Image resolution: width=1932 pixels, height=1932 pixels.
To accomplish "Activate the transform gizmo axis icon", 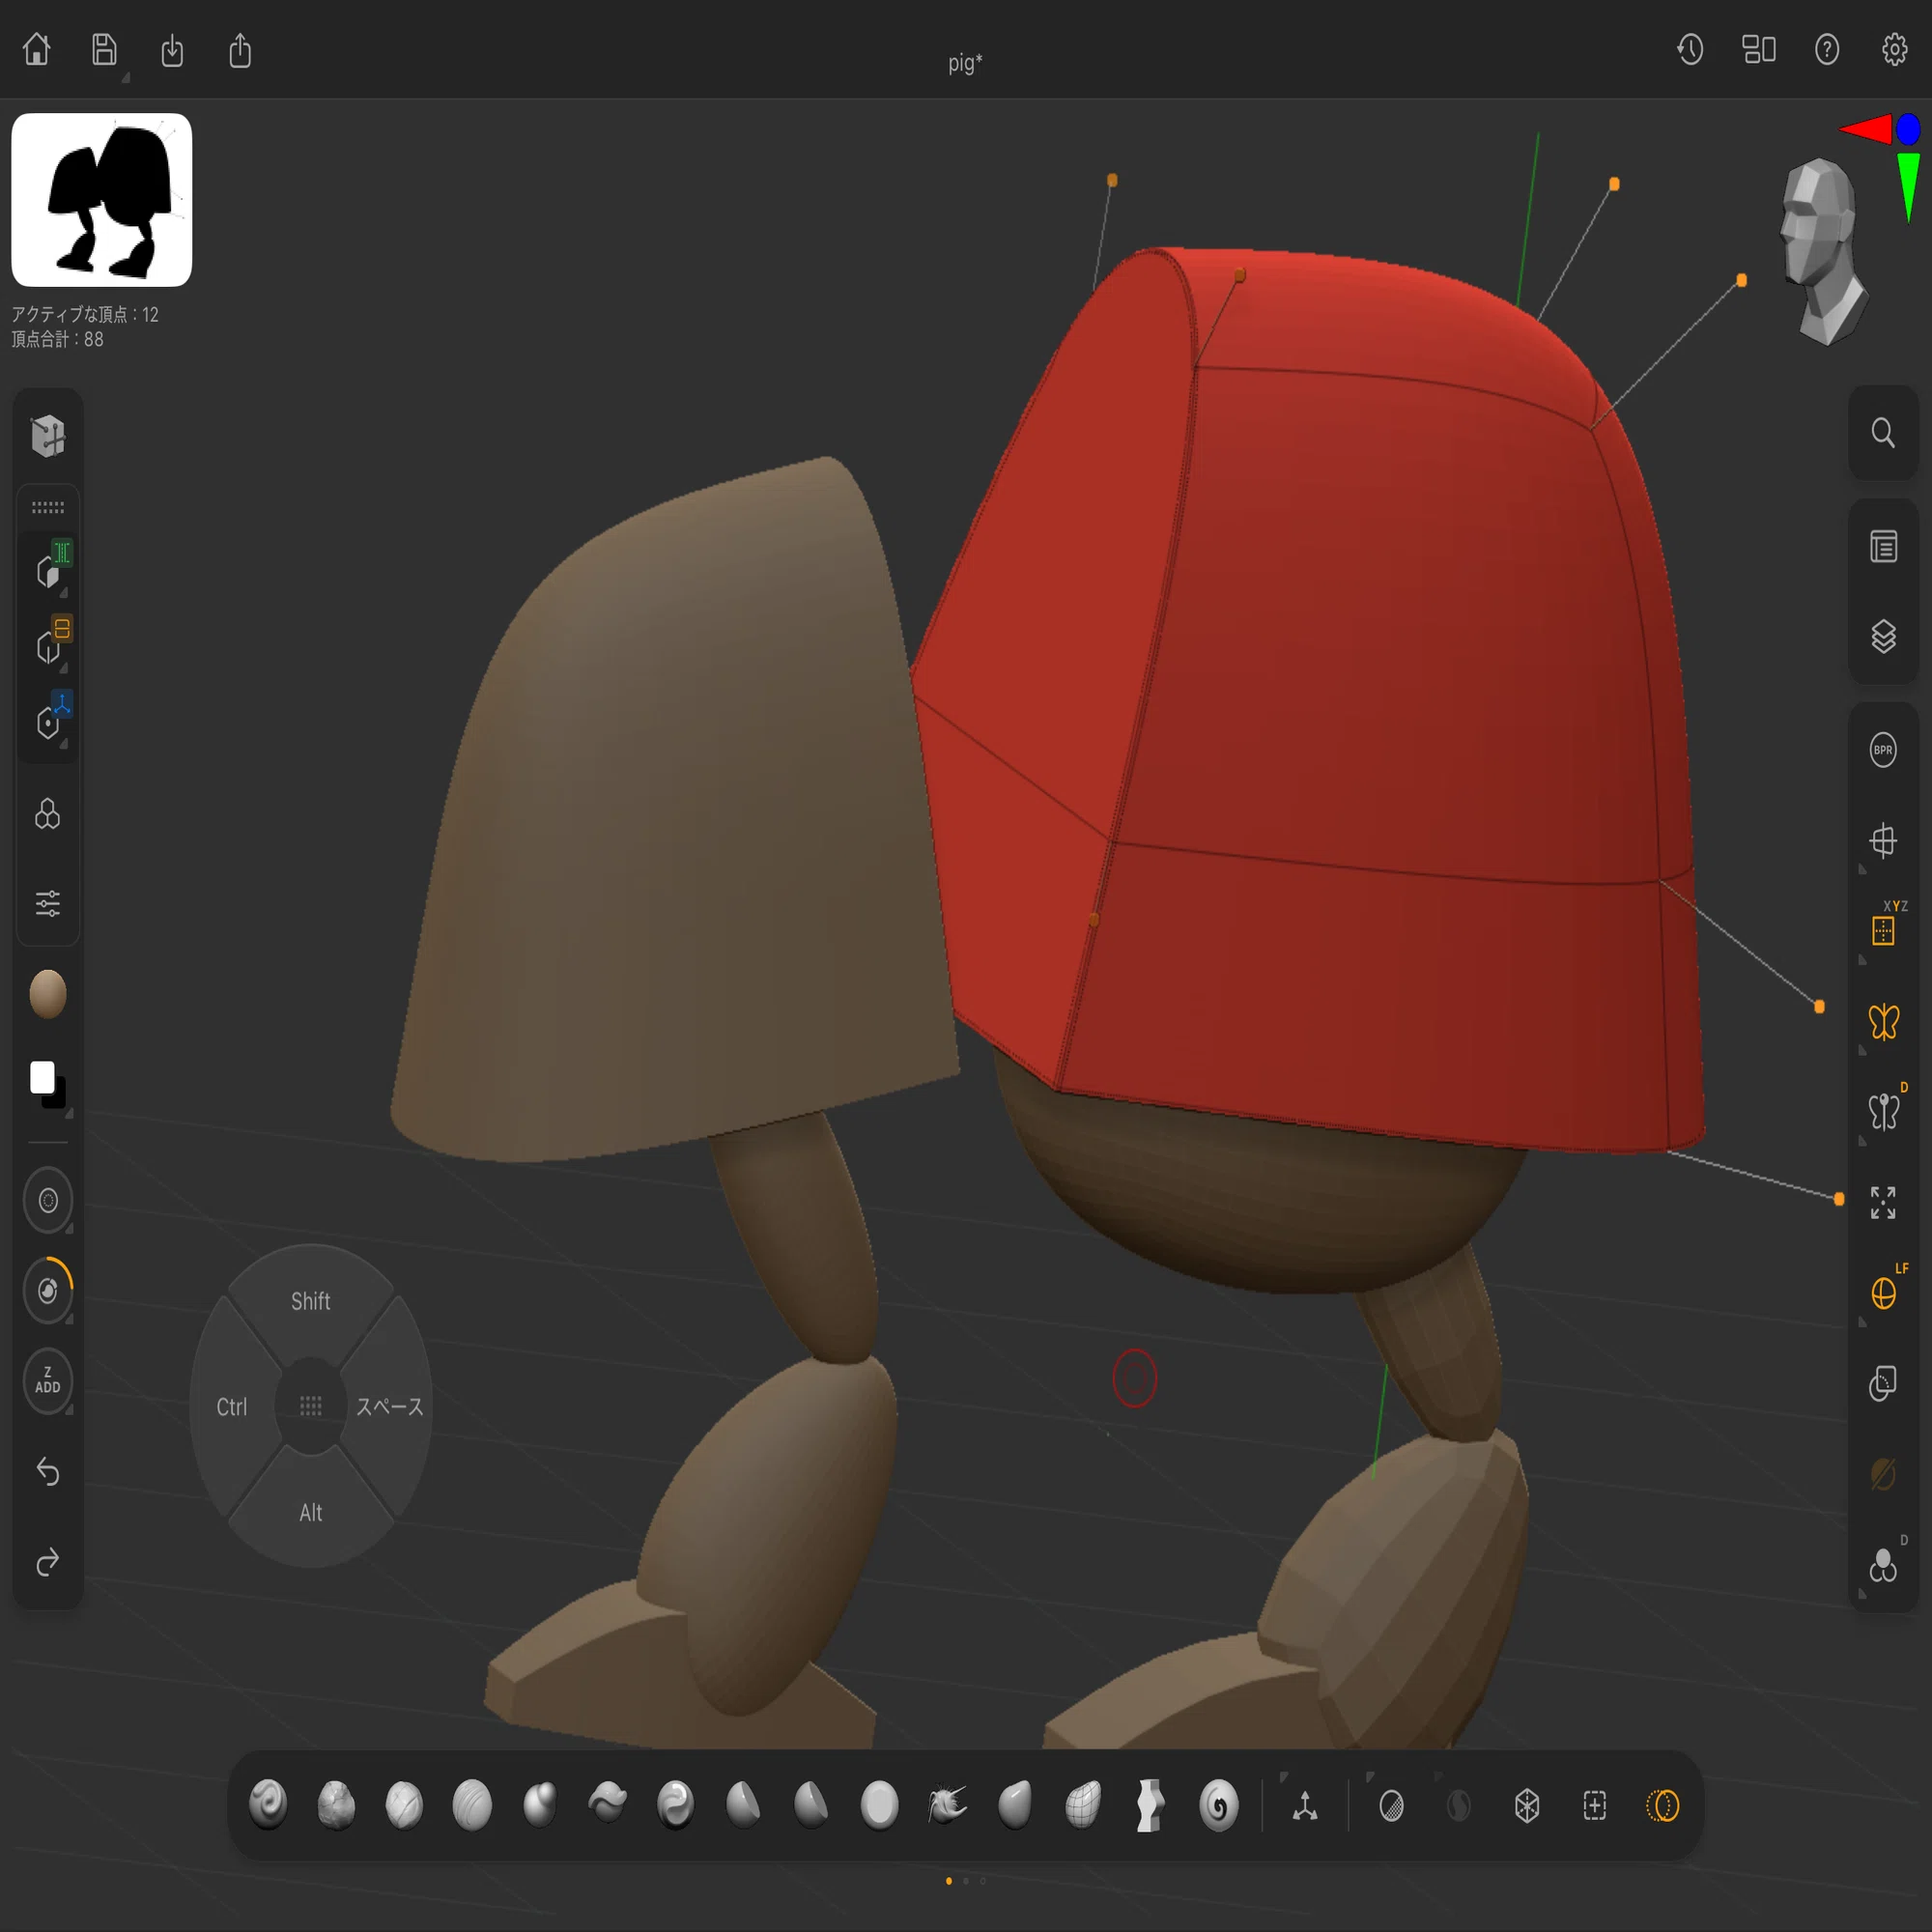I will pyautogui.click(x=1305, y=1806).
